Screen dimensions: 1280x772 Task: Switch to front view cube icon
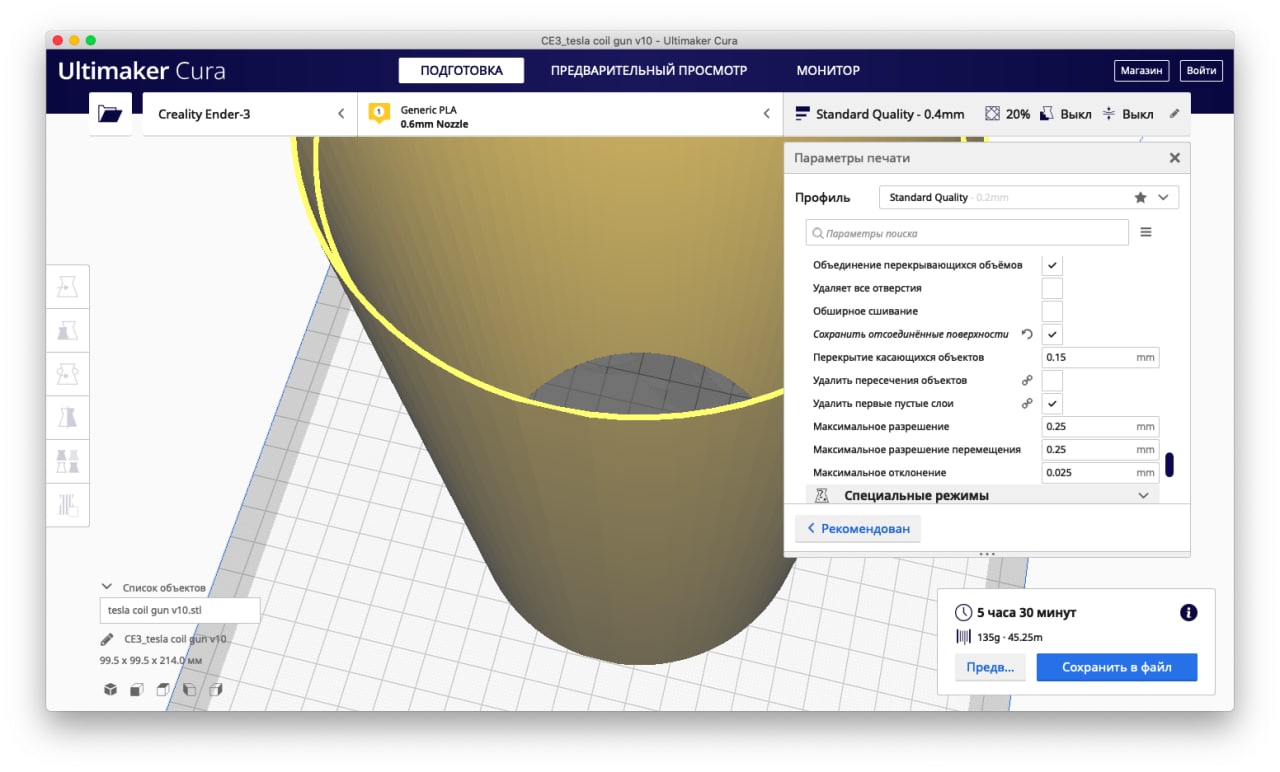click(x=136, y=690)
